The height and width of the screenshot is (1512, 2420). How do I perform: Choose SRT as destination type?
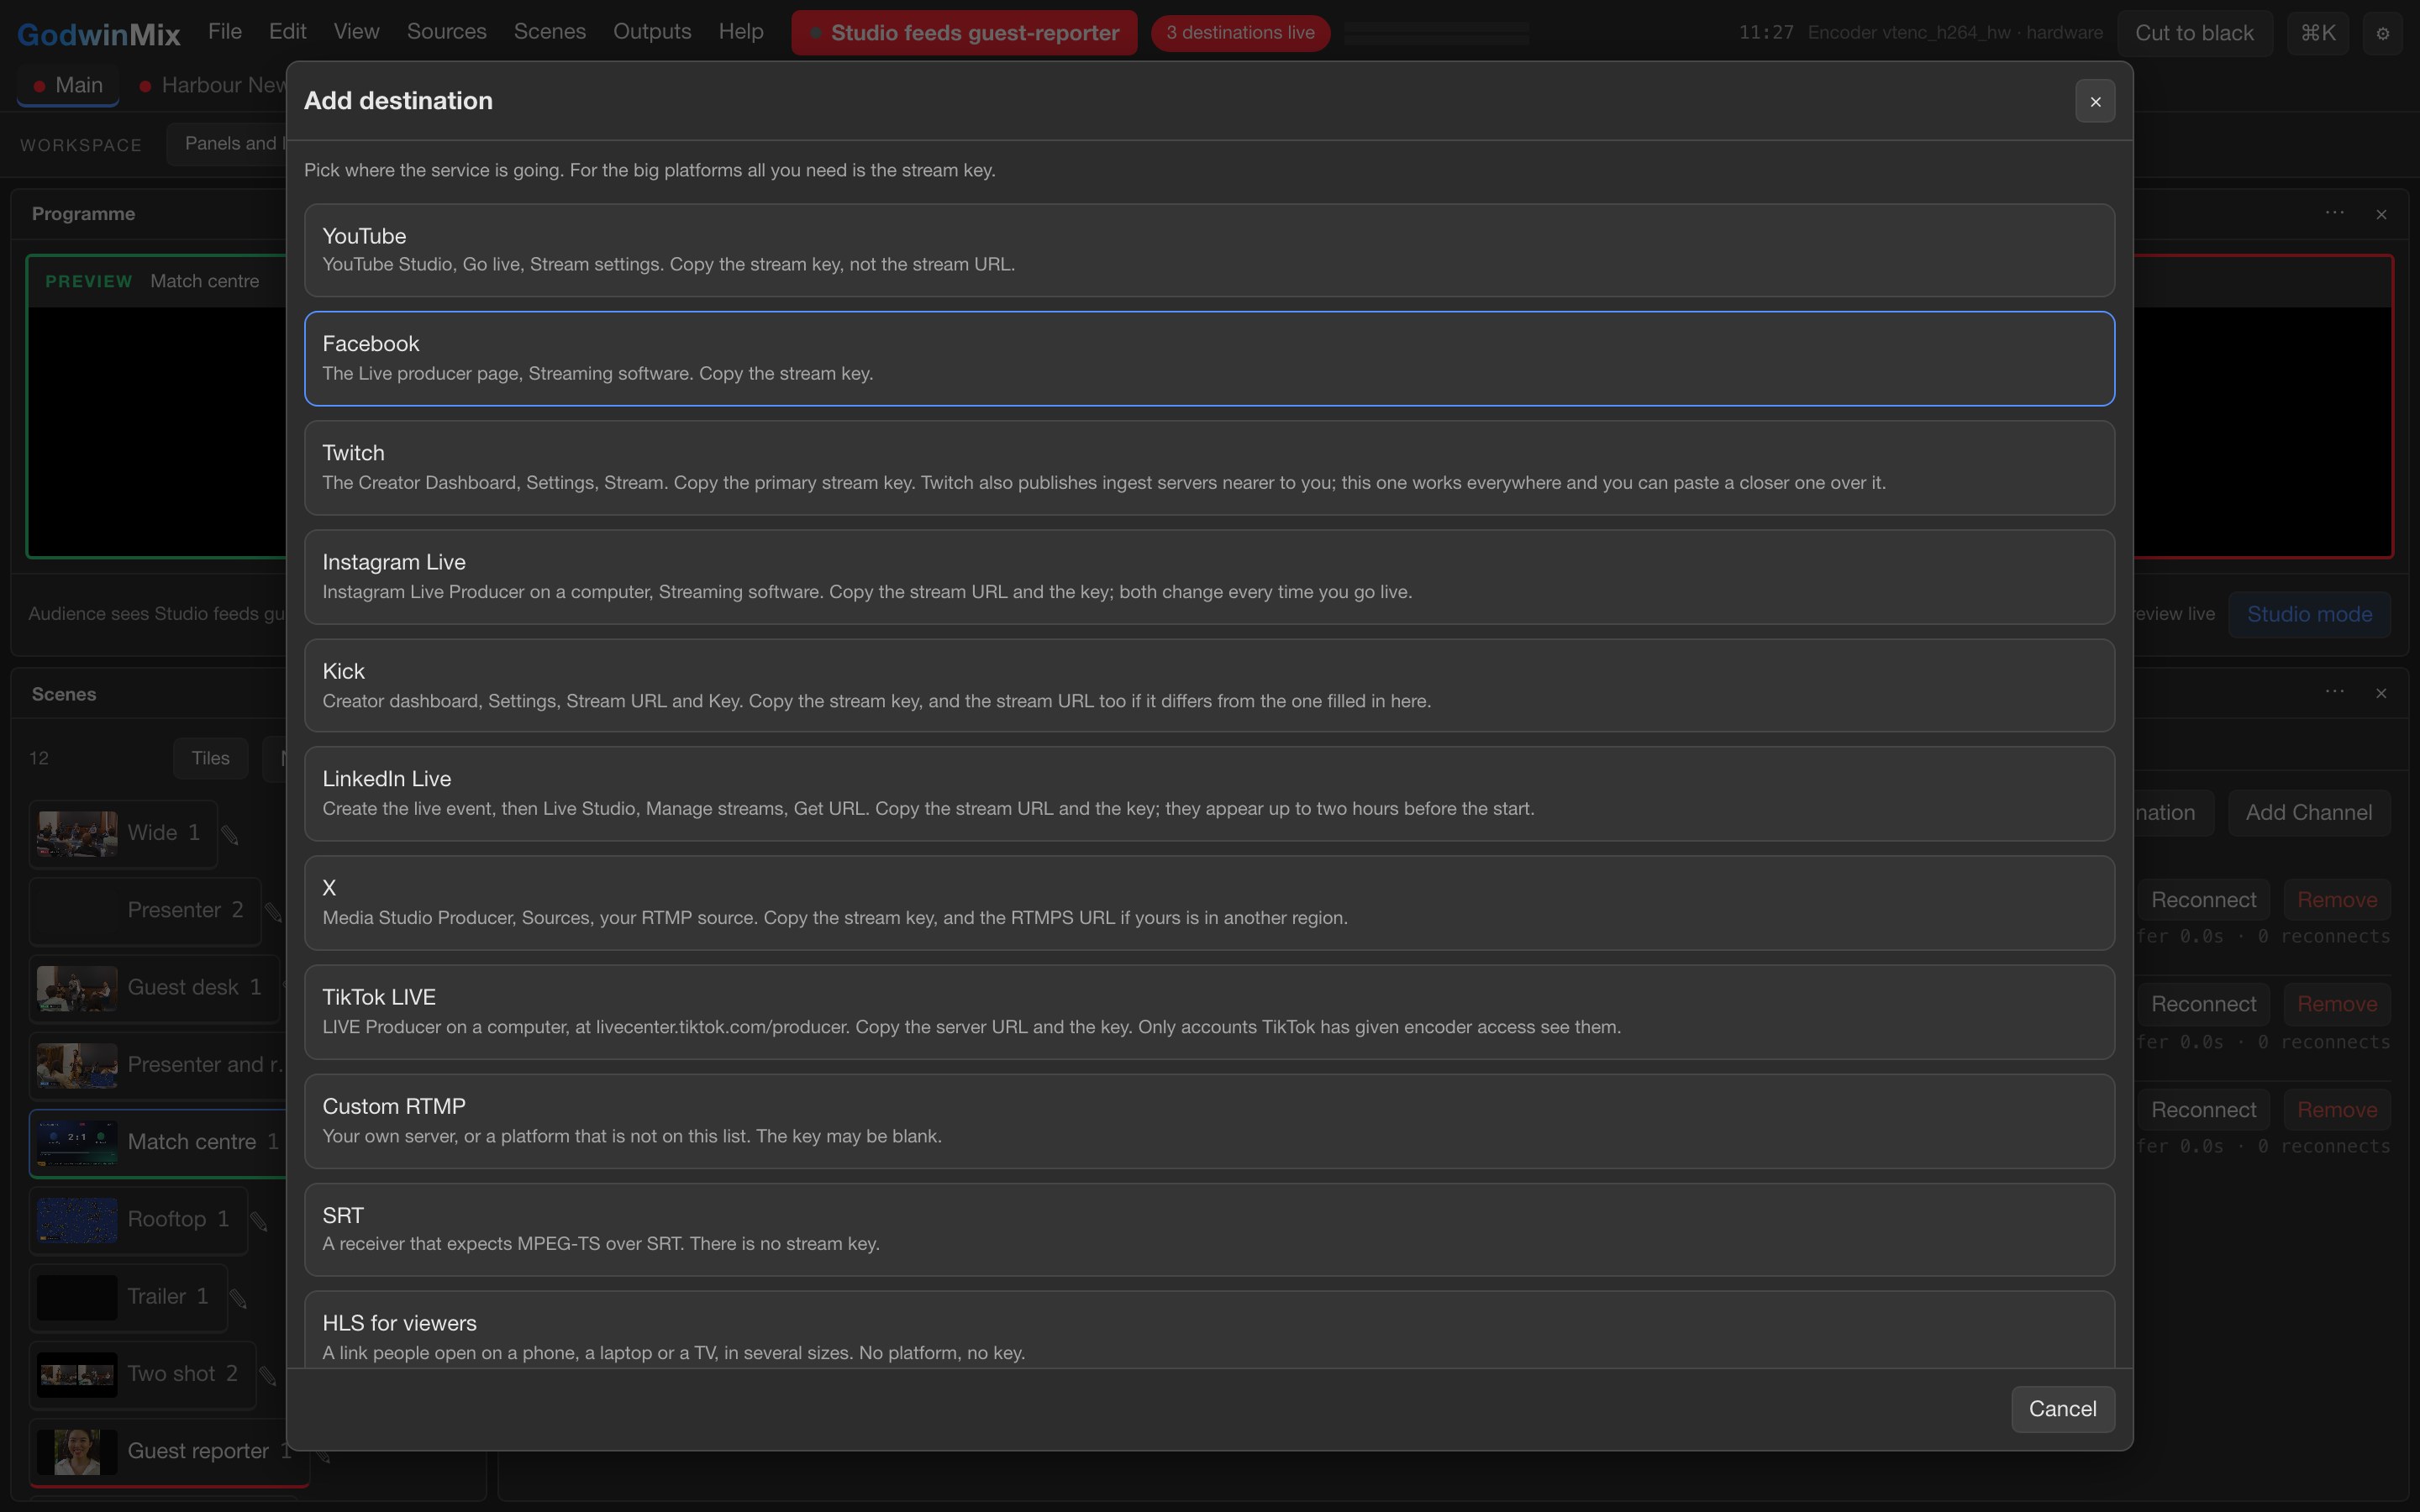[1209, 1229]
